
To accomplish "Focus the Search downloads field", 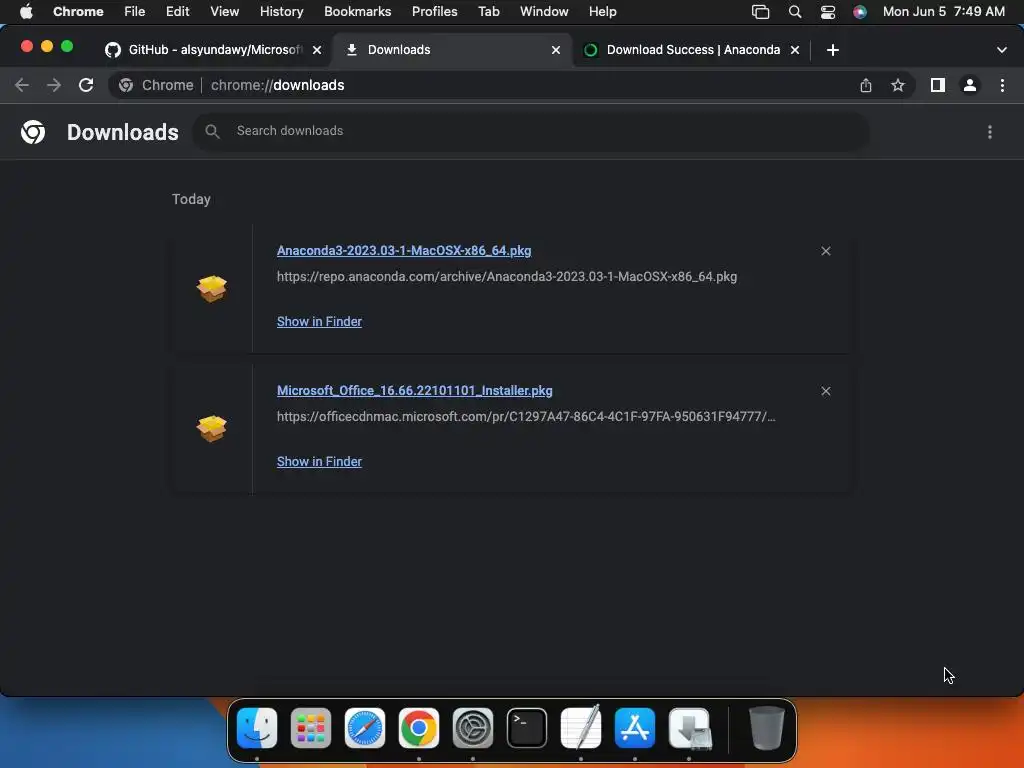I will (x=530, y=131).
